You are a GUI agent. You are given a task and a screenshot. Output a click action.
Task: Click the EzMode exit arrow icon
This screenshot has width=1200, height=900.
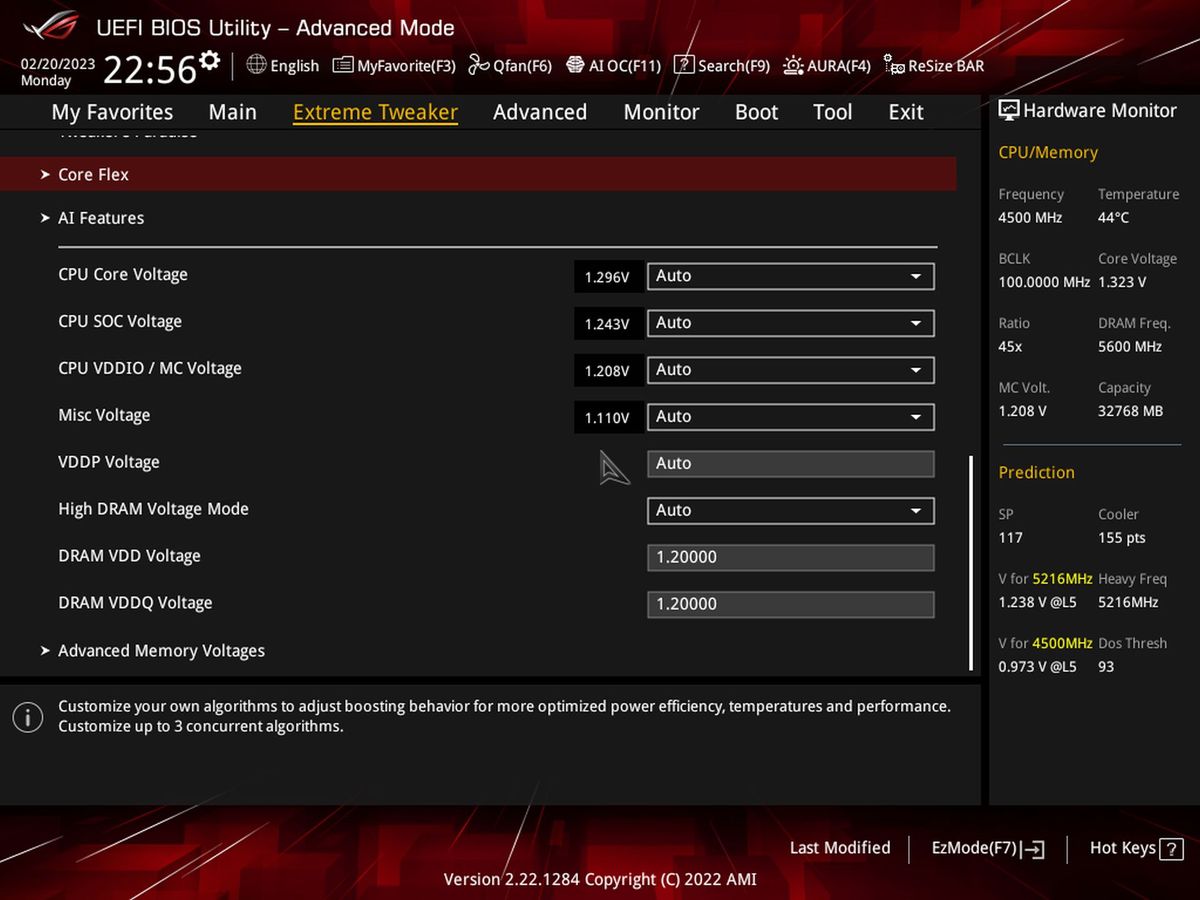click(1034, 849)
